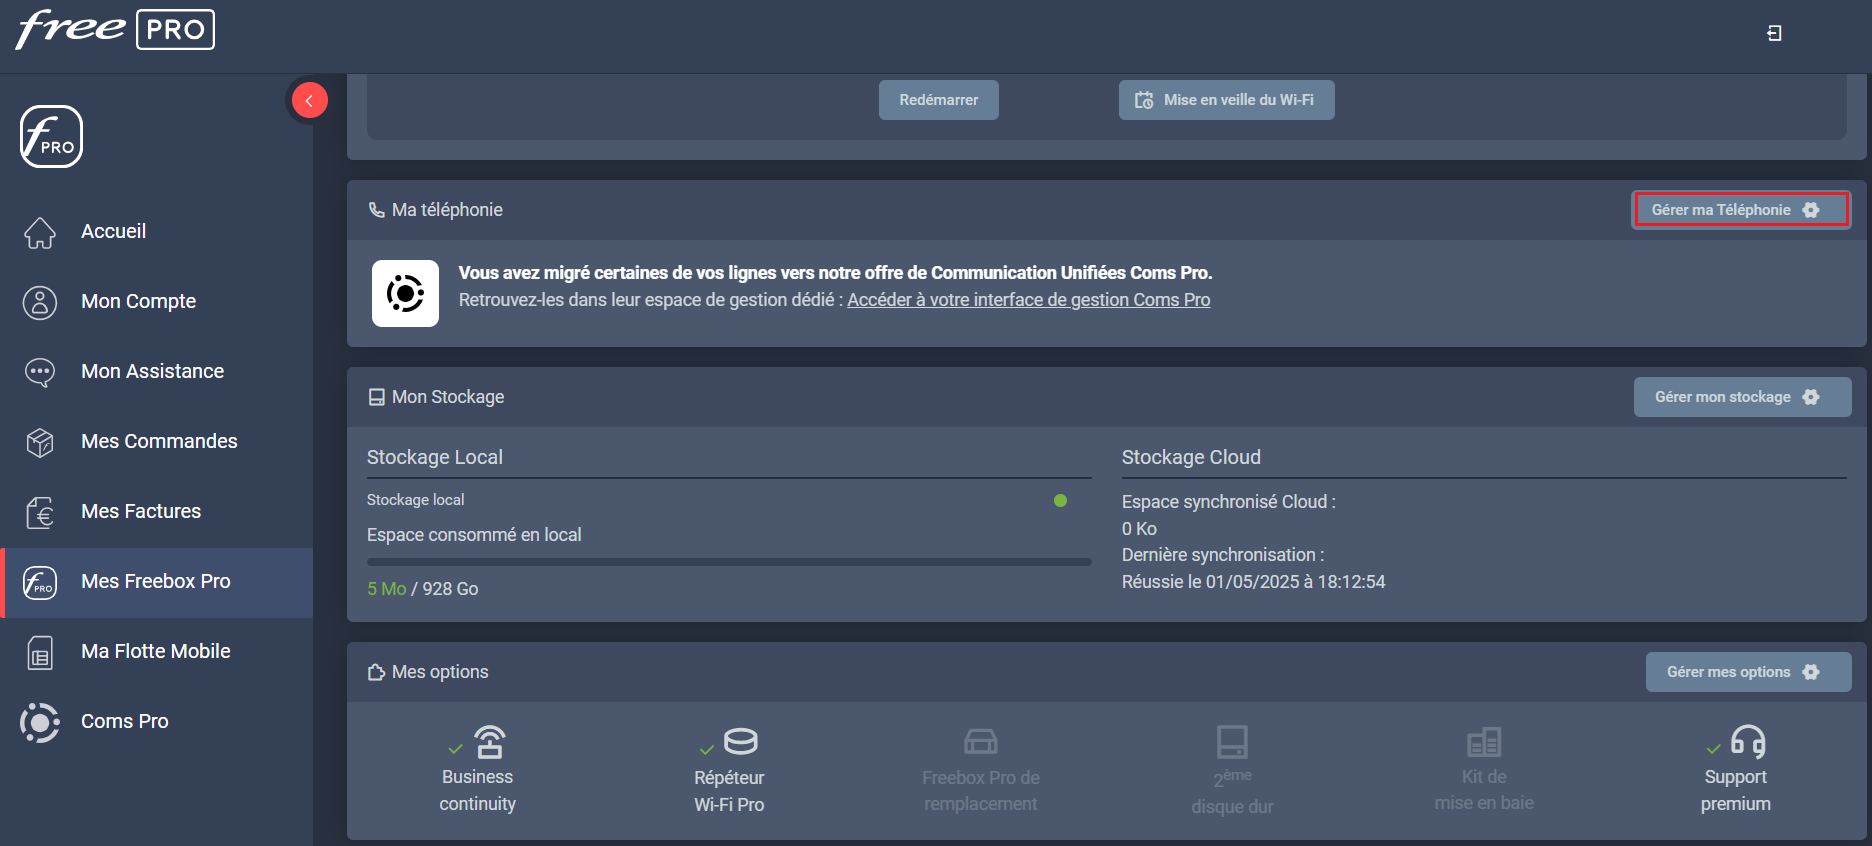
Task: Click the logout icon in top bar
Action: pyautogui.click(x=1774, y=33)
